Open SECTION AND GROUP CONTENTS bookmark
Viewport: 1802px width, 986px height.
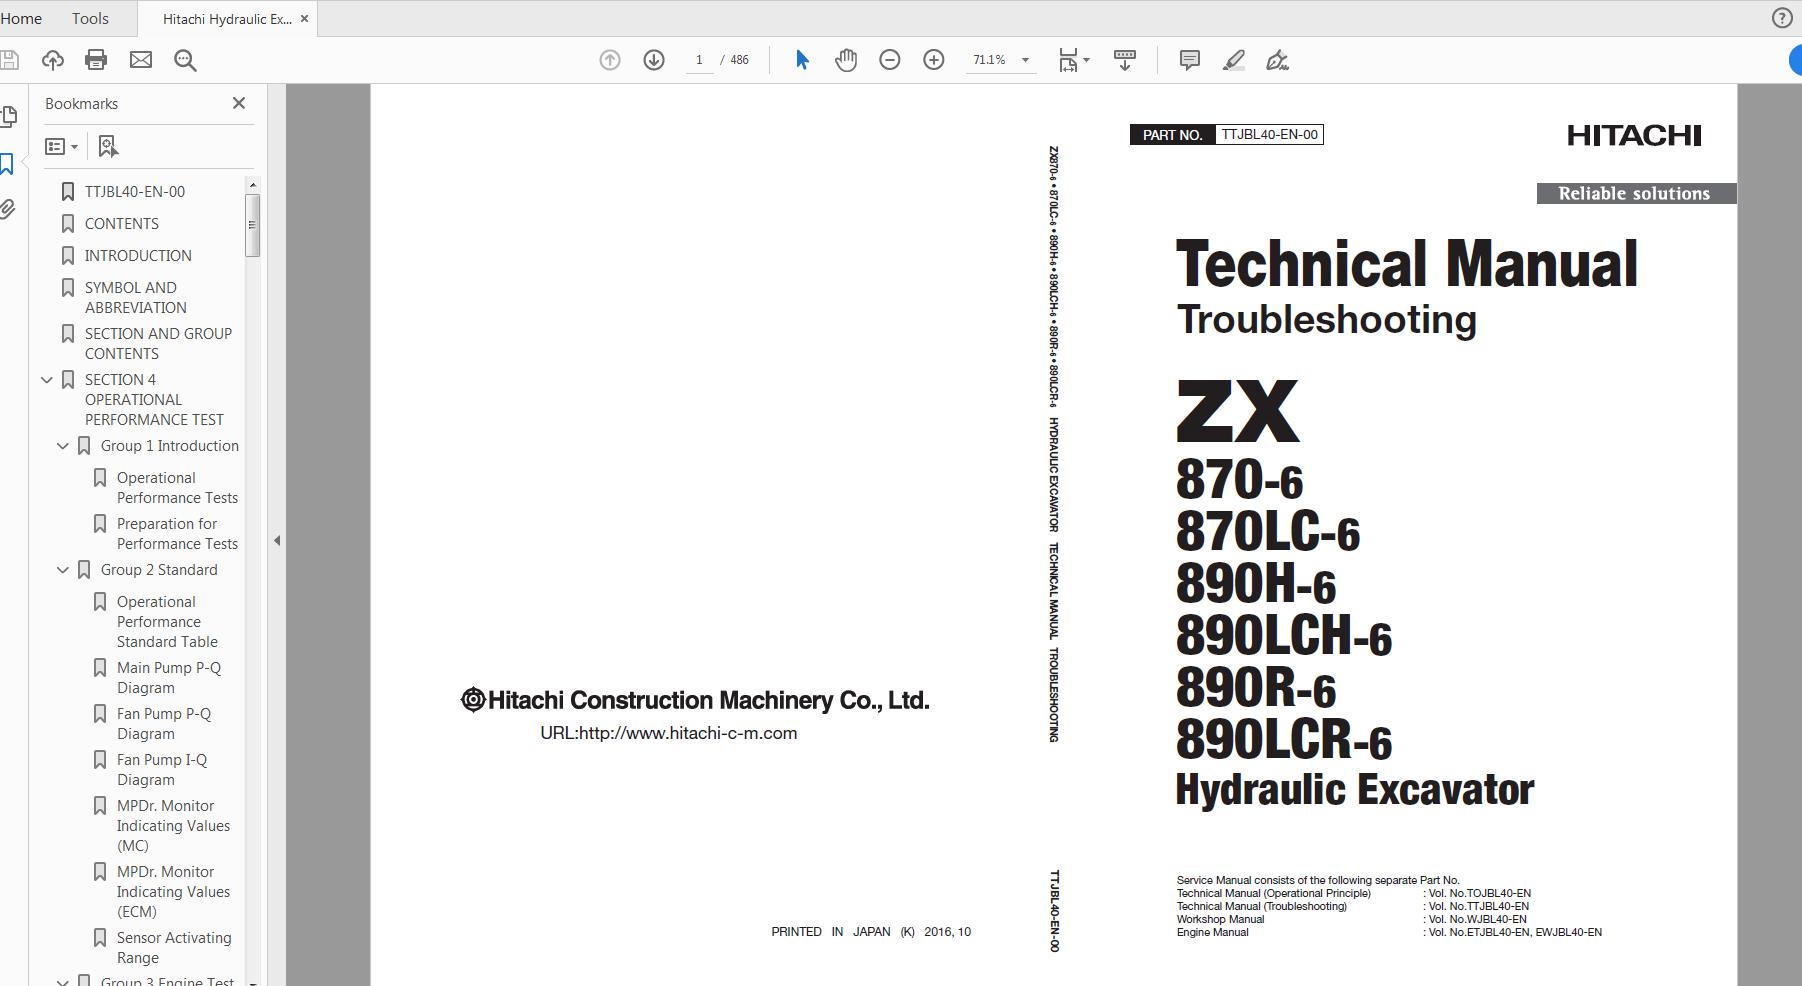158,343
